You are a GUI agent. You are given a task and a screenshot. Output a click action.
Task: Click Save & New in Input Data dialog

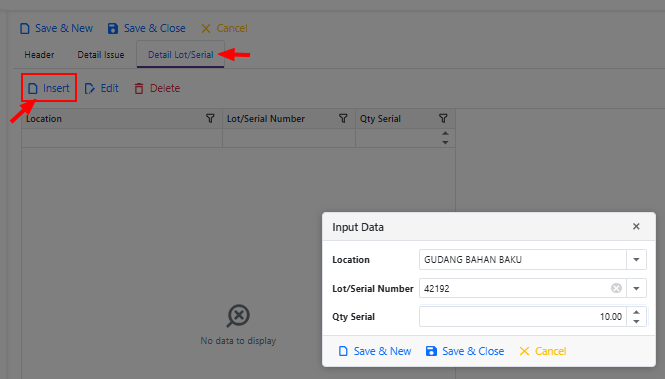375,351
